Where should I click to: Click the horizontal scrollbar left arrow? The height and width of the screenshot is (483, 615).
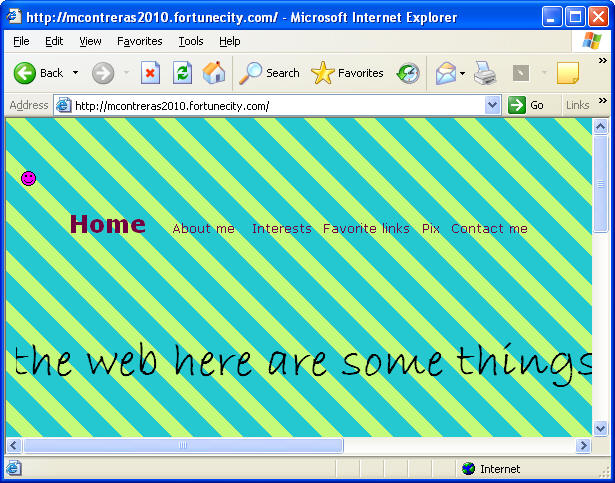coord(14,445)
